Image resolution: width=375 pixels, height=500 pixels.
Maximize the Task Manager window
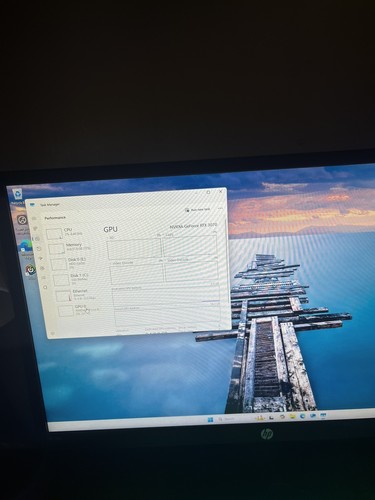(x=208, y=192)
